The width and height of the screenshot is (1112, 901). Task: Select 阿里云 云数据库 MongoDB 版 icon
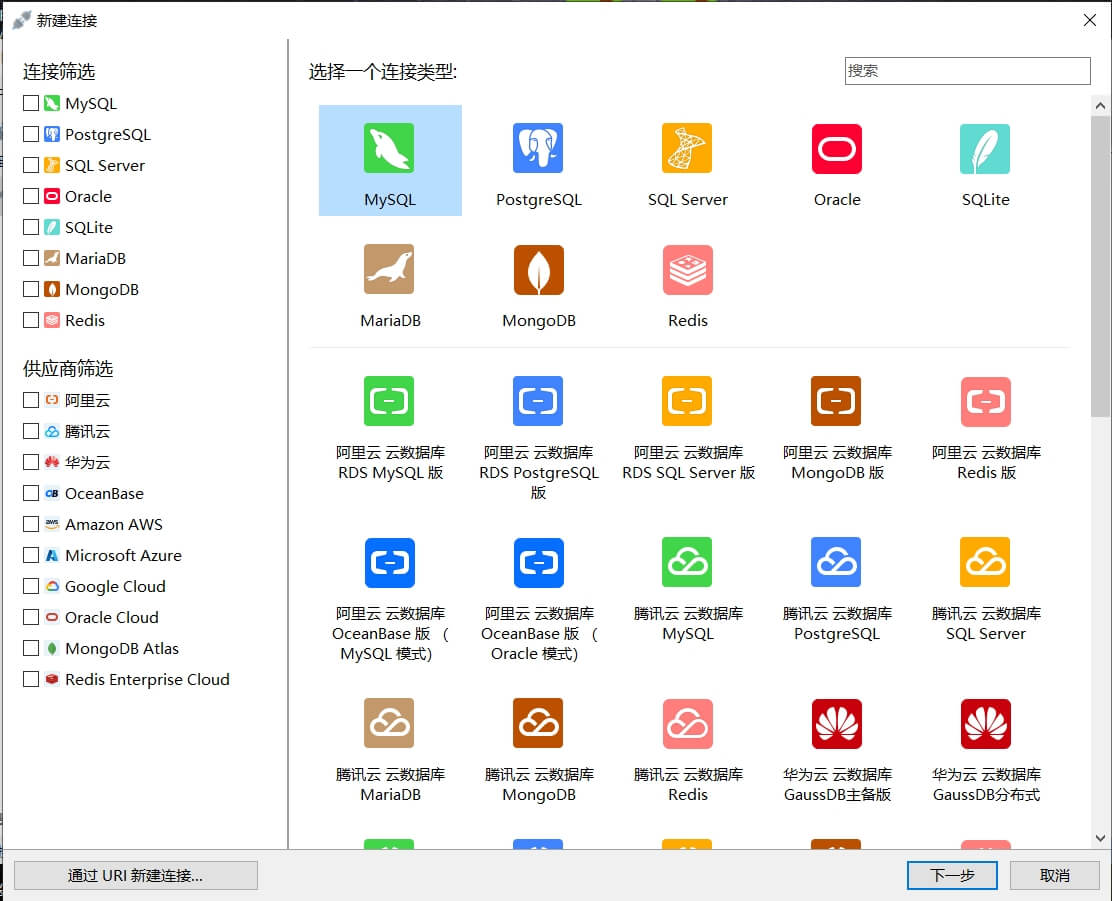tap(837, 401)
